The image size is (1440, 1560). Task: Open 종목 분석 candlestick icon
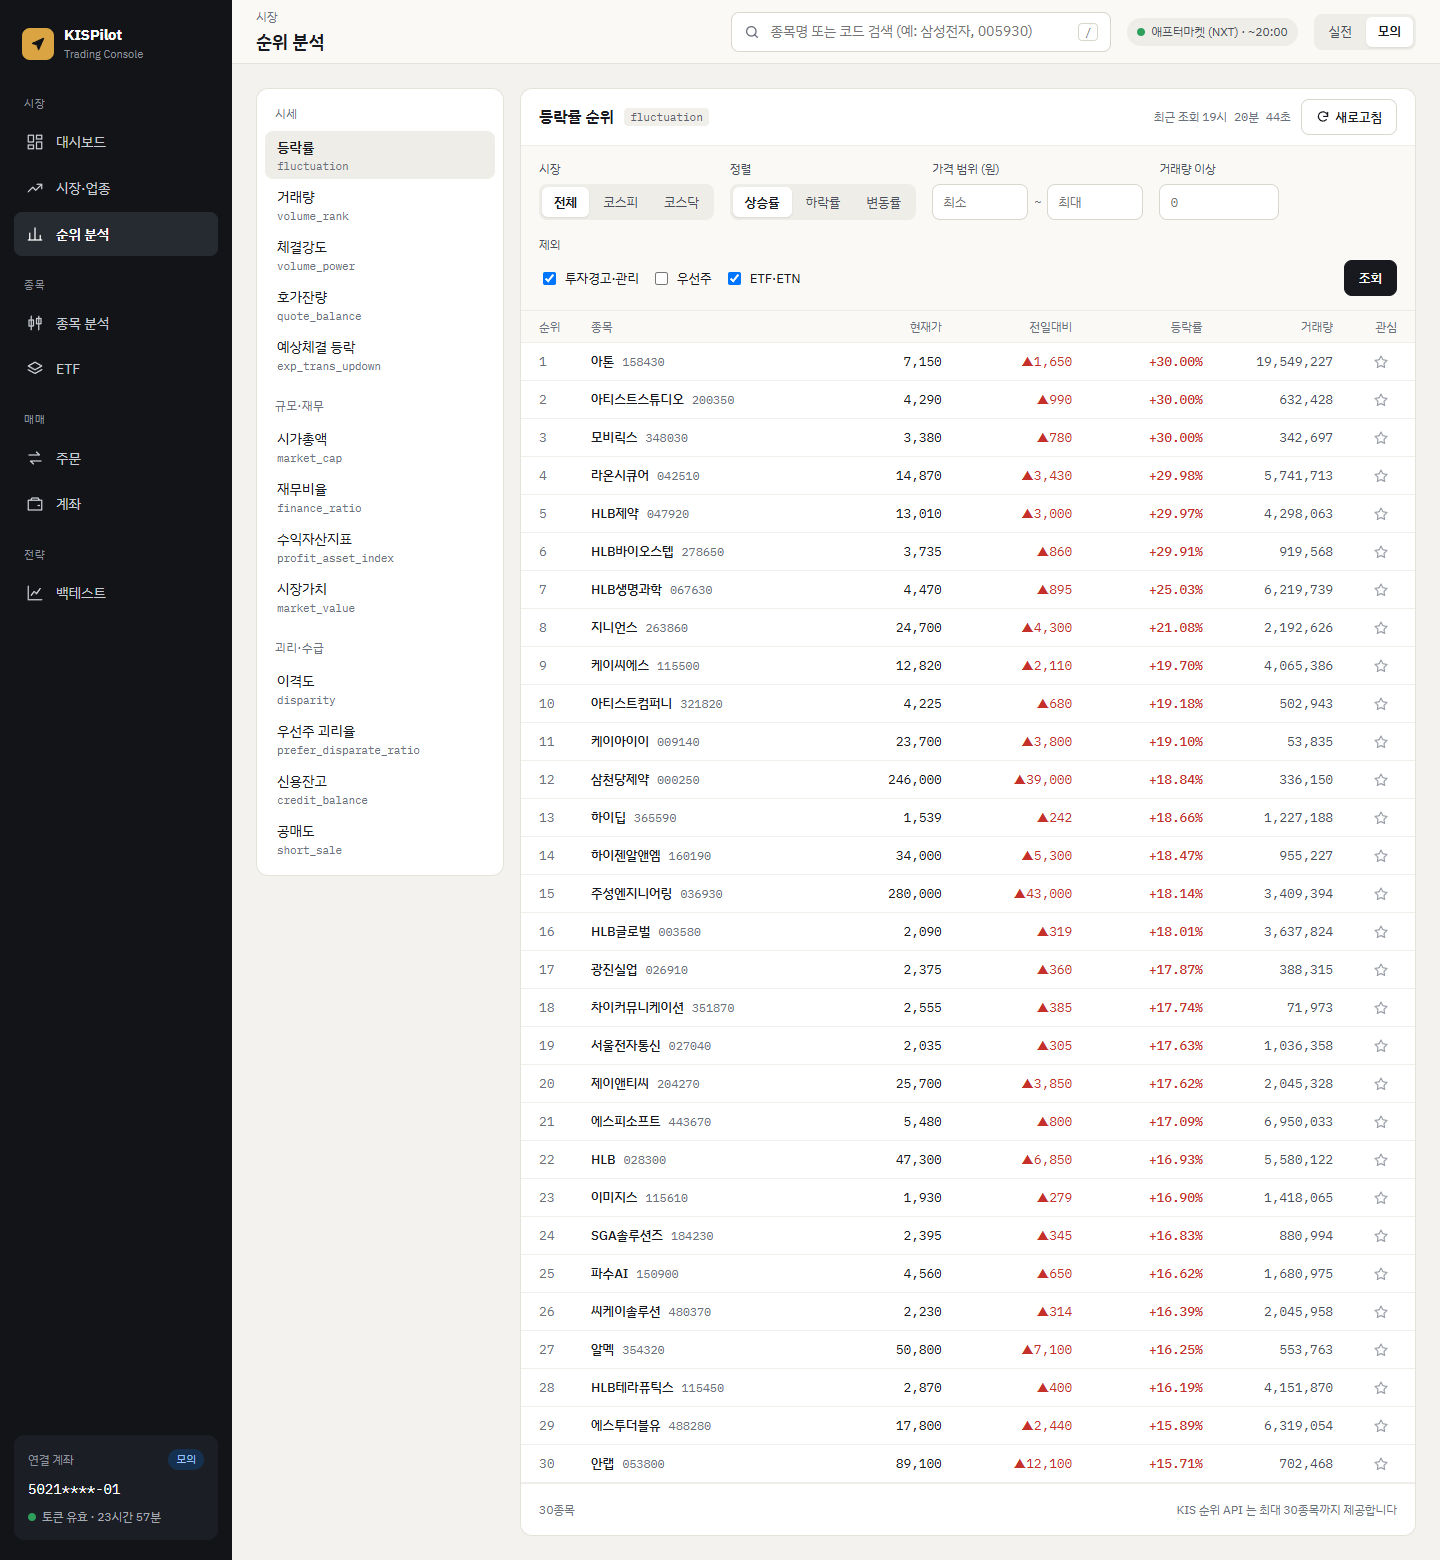click(x=35, y=323)
